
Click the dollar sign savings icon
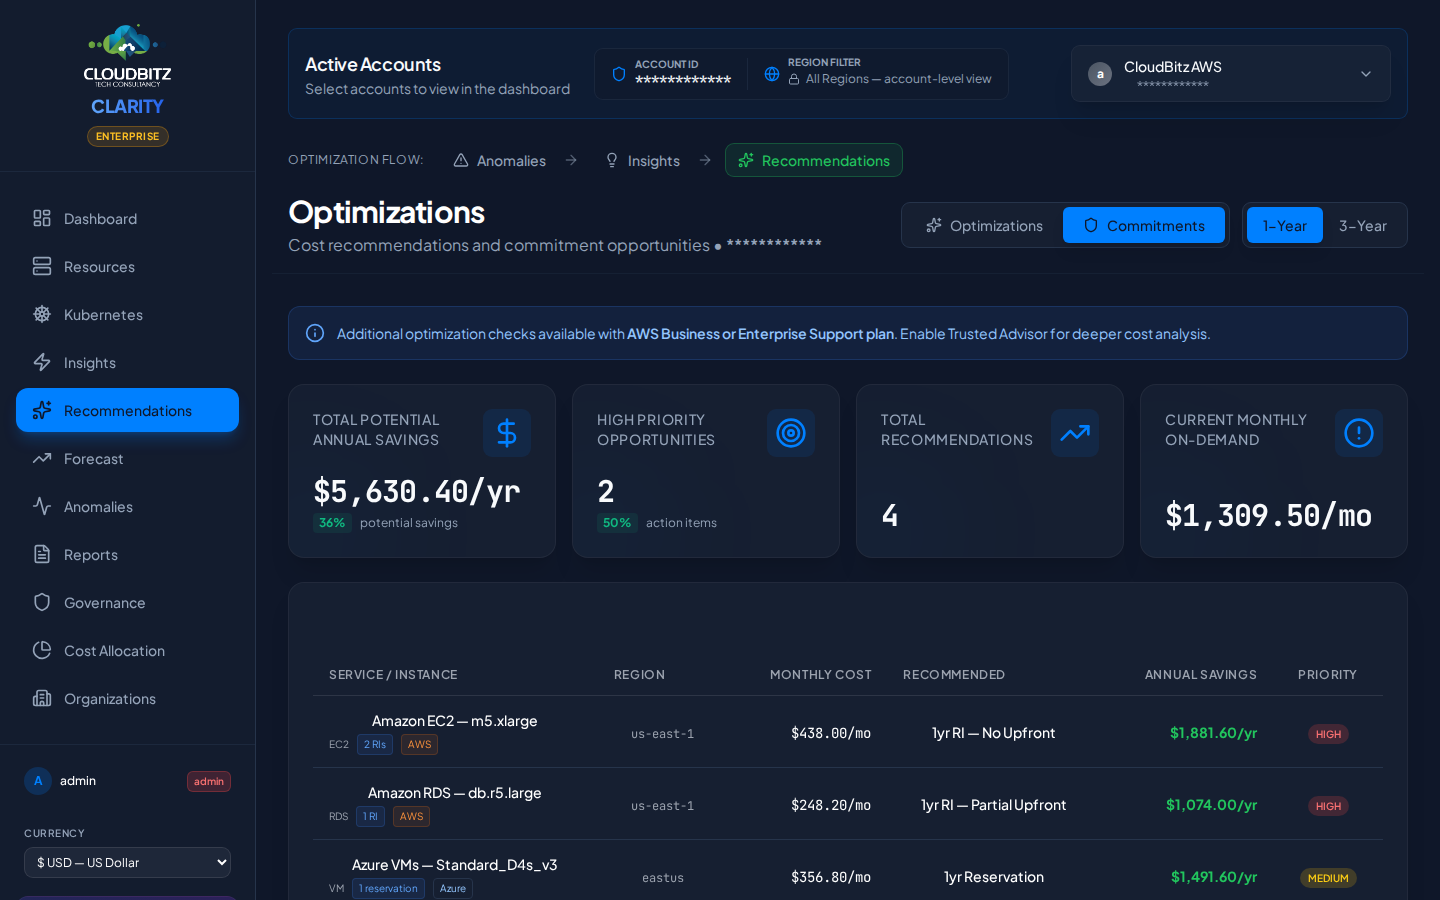[507, 433]
